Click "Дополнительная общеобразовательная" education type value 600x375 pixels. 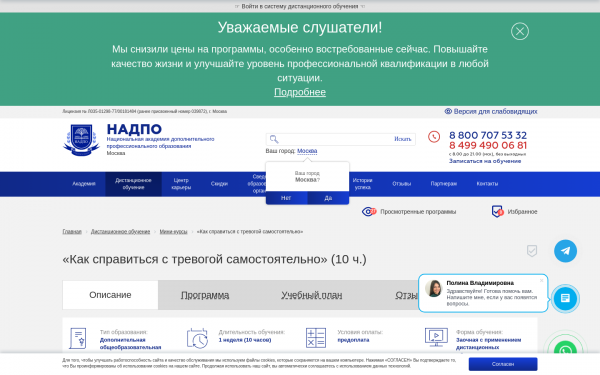tap(130, 344)
